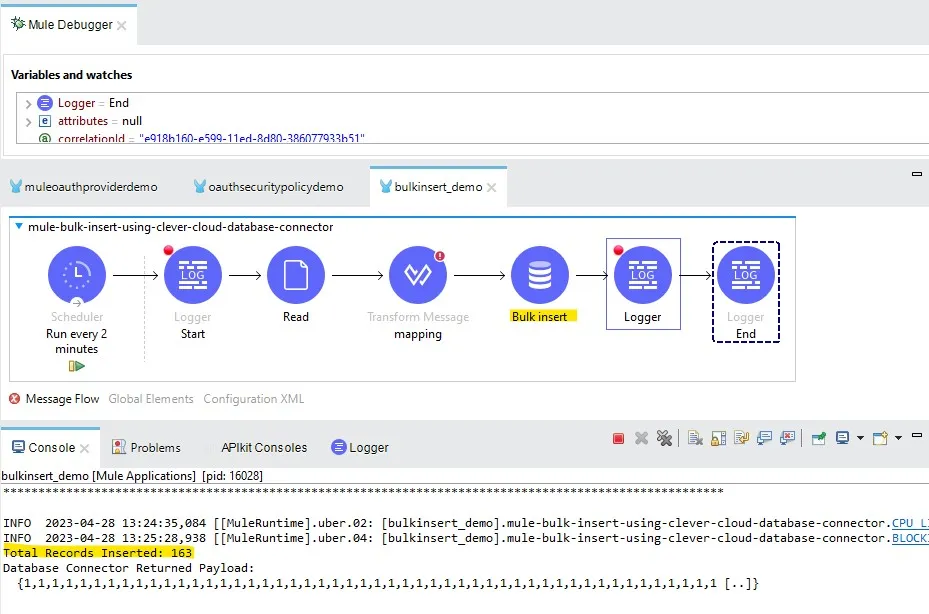Clear the console output
Viewport: 929px width, 614px height.
(x=695, y=439)
